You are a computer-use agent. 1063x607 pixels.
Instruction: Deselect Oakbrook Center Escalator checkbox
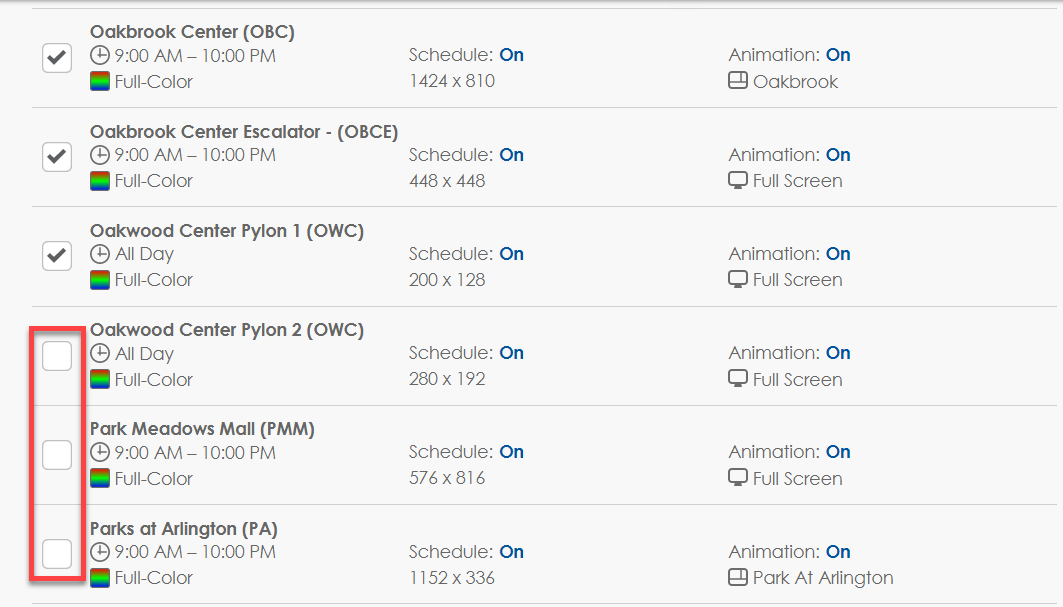pyautogui.click(x=57, y=156)
